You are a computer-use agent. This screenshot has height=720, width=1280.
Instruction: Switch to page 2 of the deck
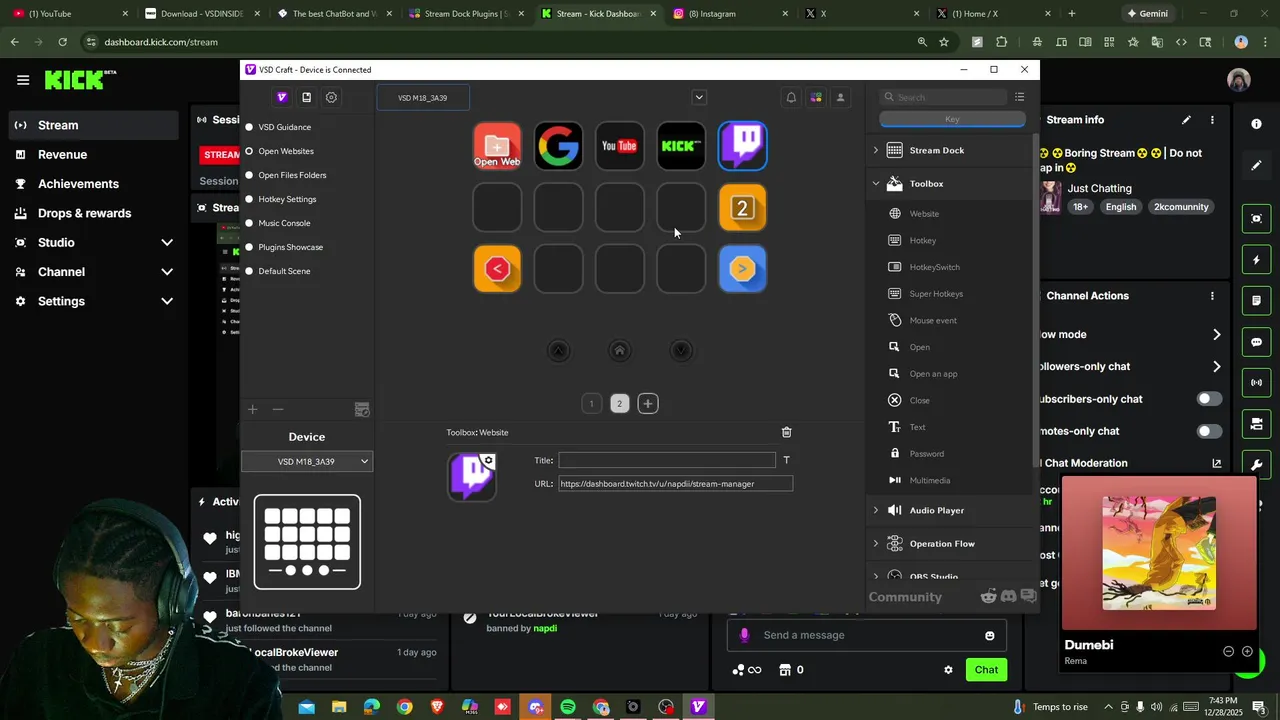[x=619, y=404]
